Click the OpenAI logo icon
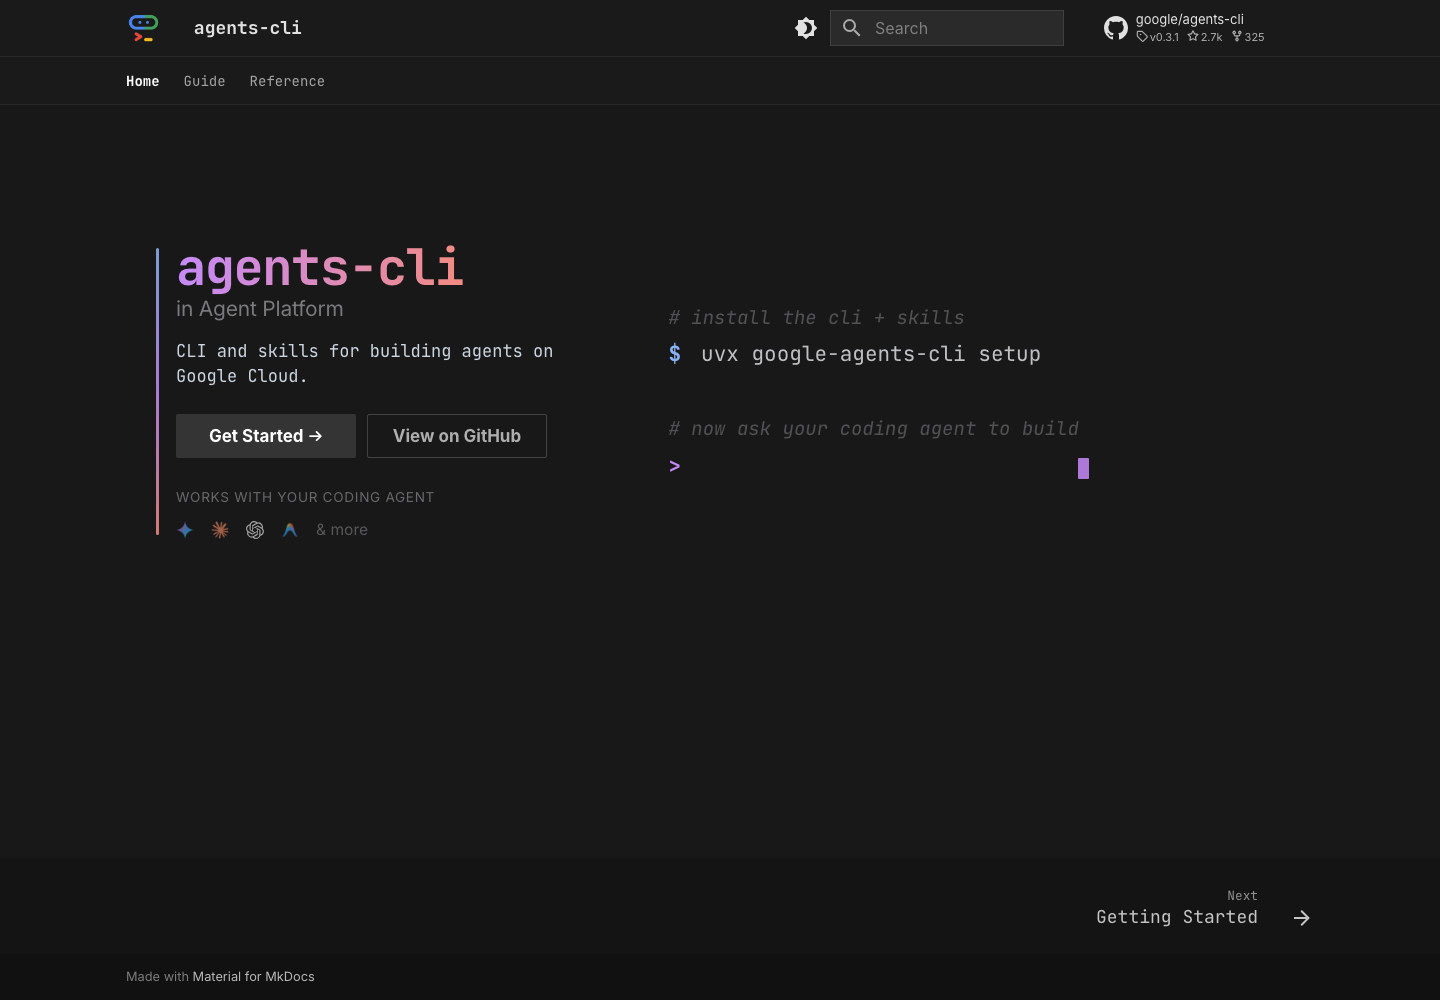The width and height of the screenshot is (1440, 1000). (255, 530)
